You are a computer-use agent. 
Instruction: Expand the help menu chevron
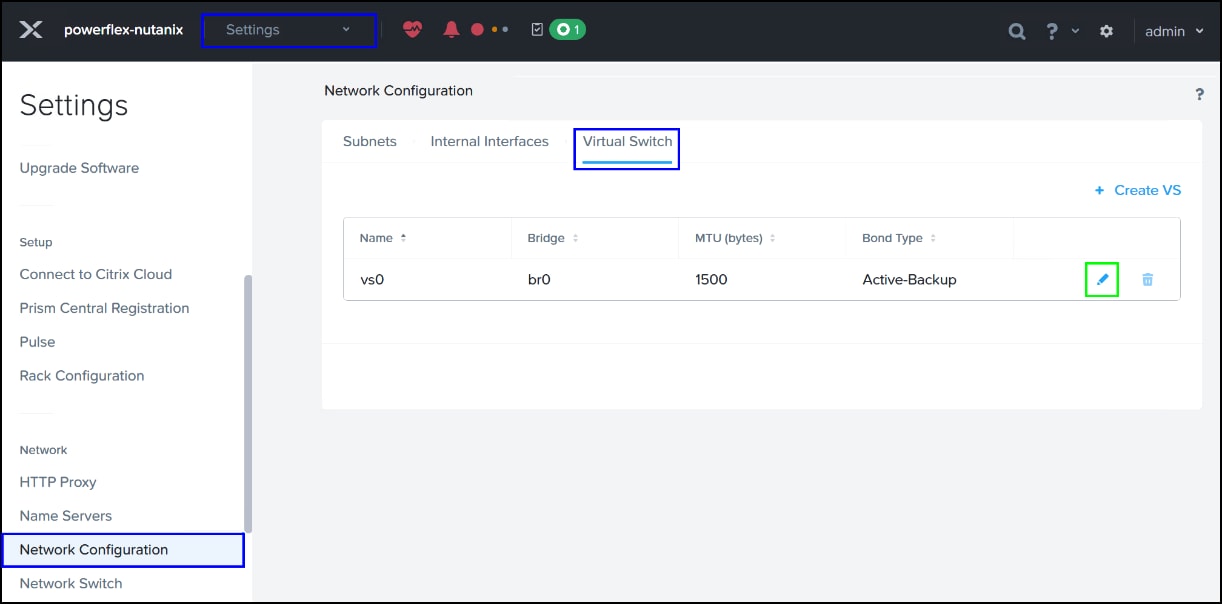(1075, 31)
